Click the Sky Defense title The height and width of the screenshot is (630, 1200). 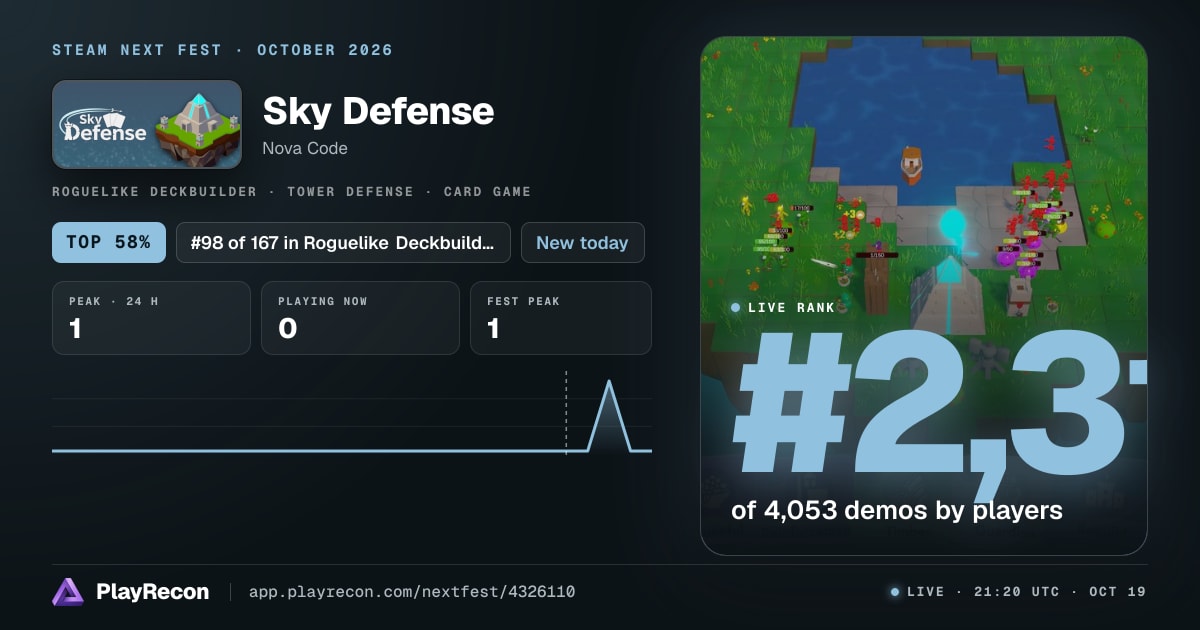click(378, 111)
